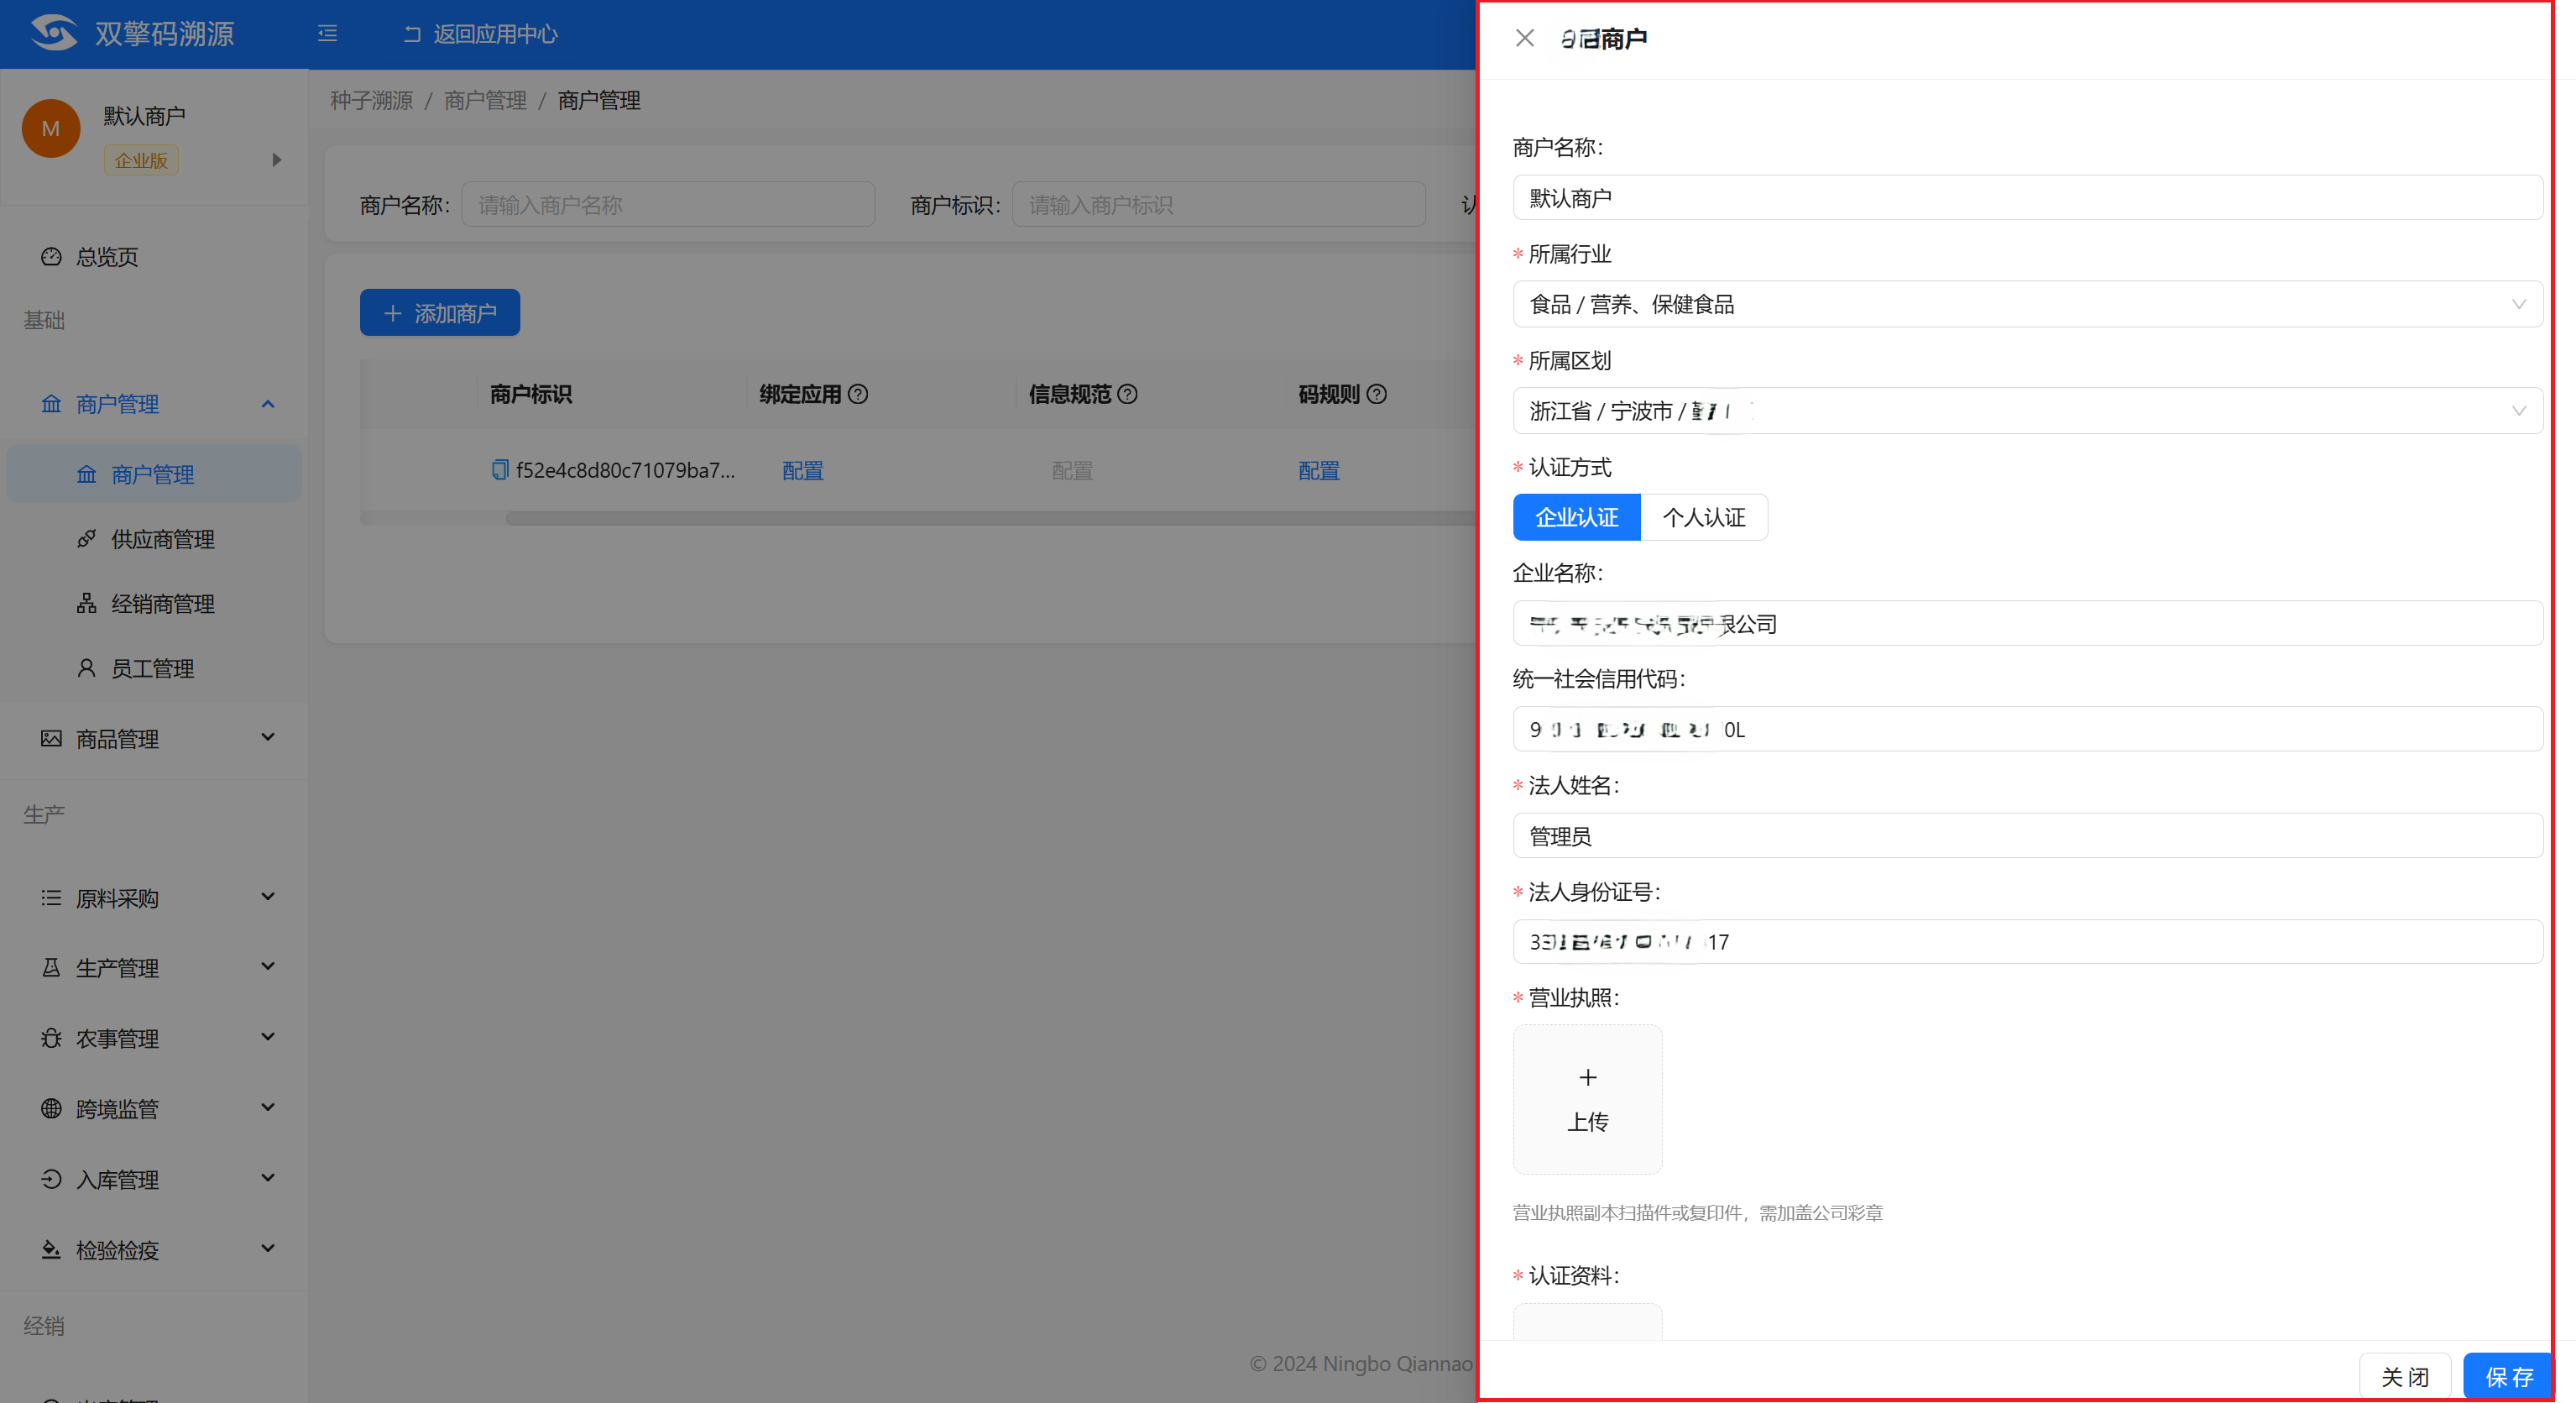Click the orange M avatar
This screenshot has width=2576, height=1403.
(x=51, y=129)
